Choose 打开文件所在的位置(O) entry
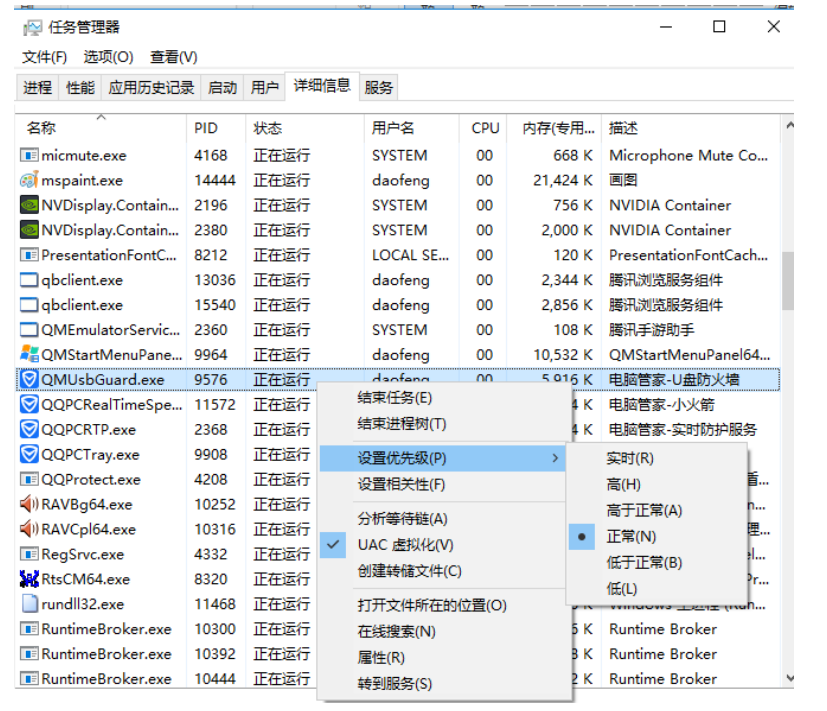 click(x=443, y=605)
